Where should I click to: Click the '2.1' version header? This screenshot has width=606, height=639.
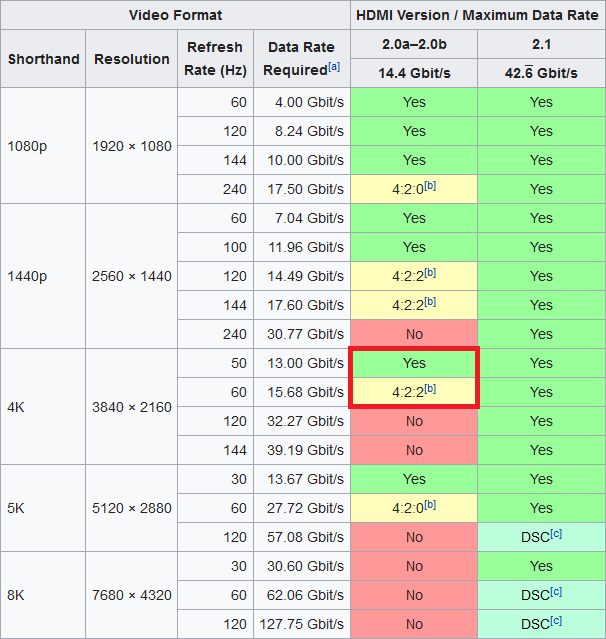coord(541,44)
